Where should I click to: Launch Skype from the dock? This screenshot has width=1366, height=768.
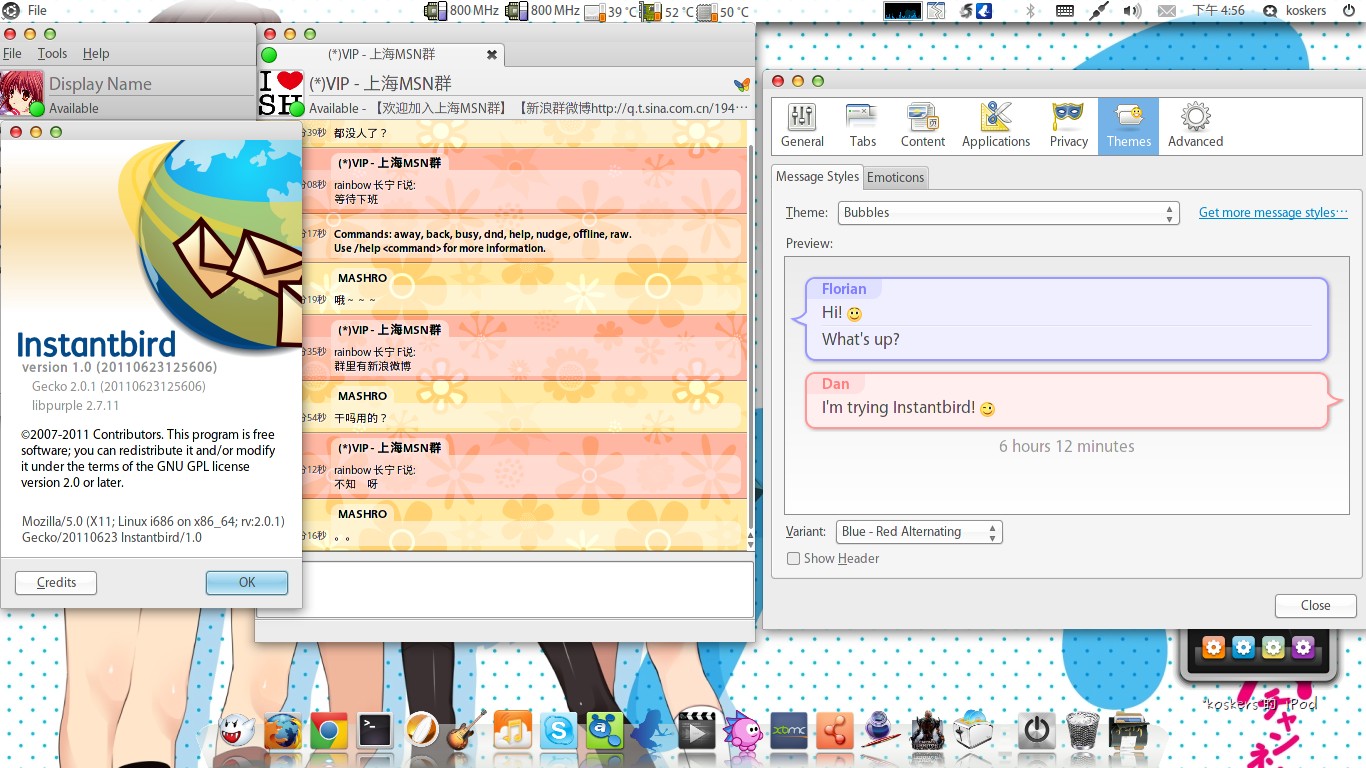(x=558, y=732)
